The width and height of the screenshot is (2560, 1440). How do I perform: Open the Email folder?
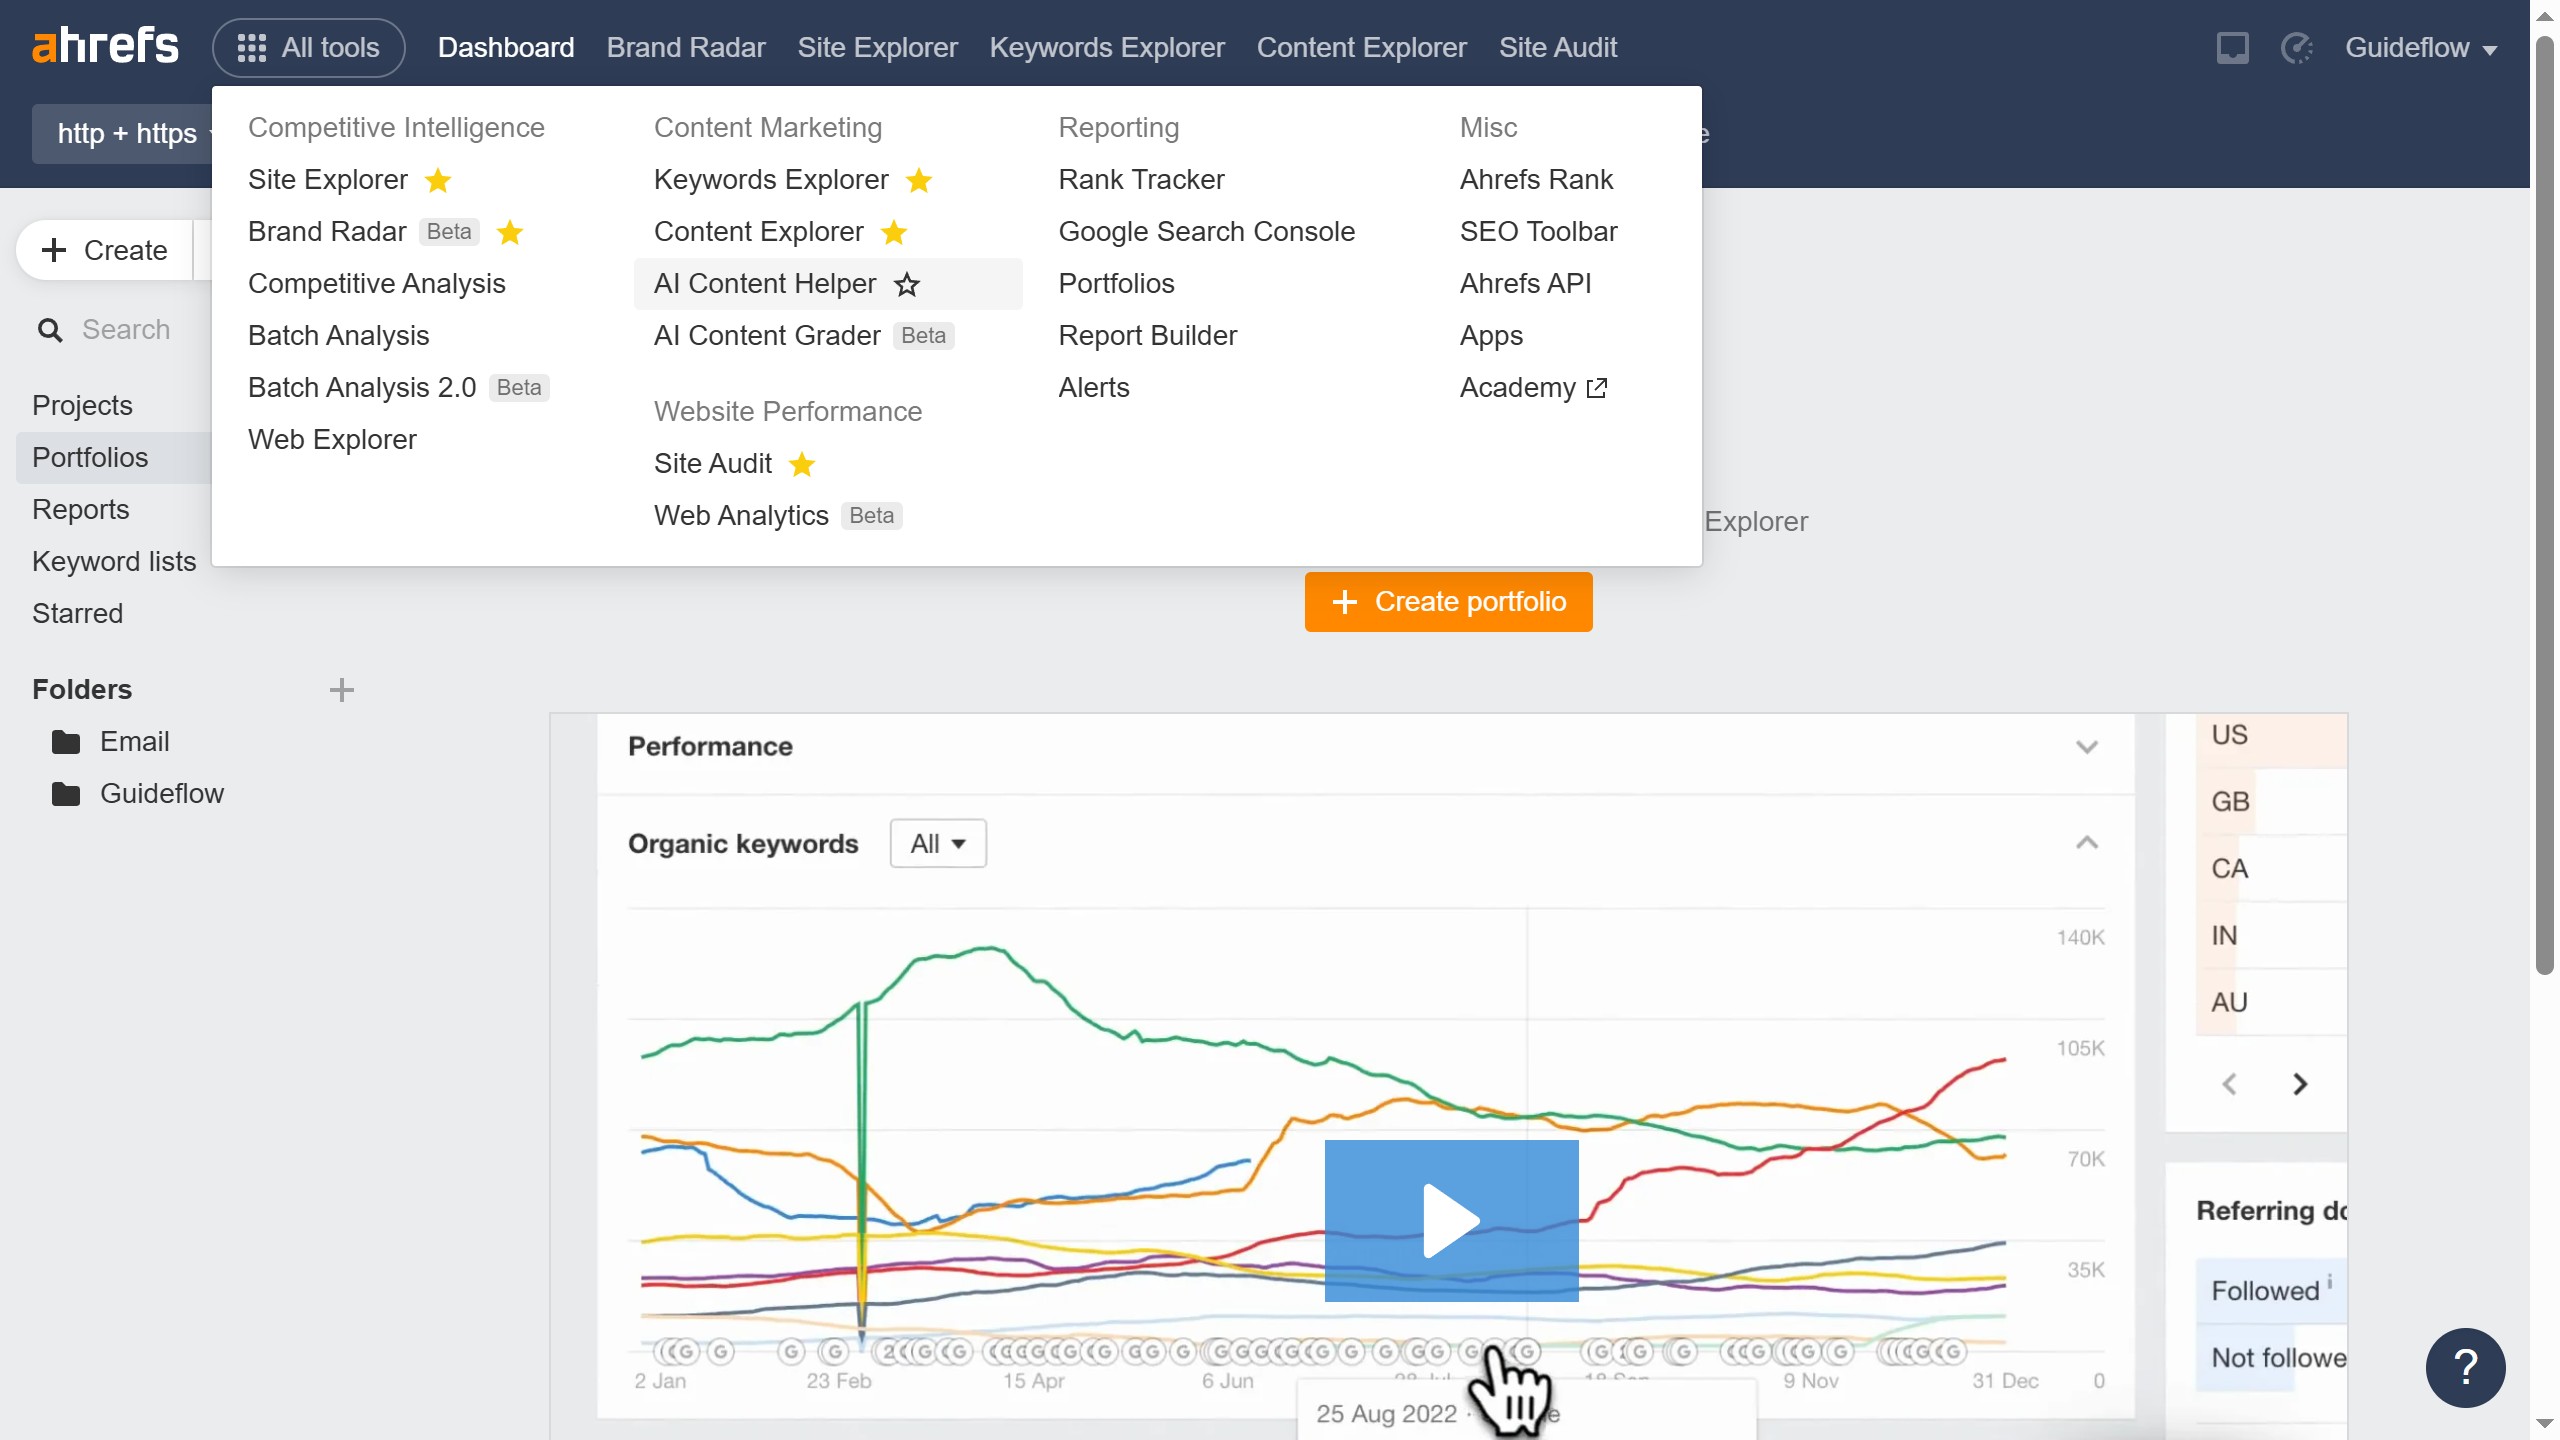pos(134,742)
